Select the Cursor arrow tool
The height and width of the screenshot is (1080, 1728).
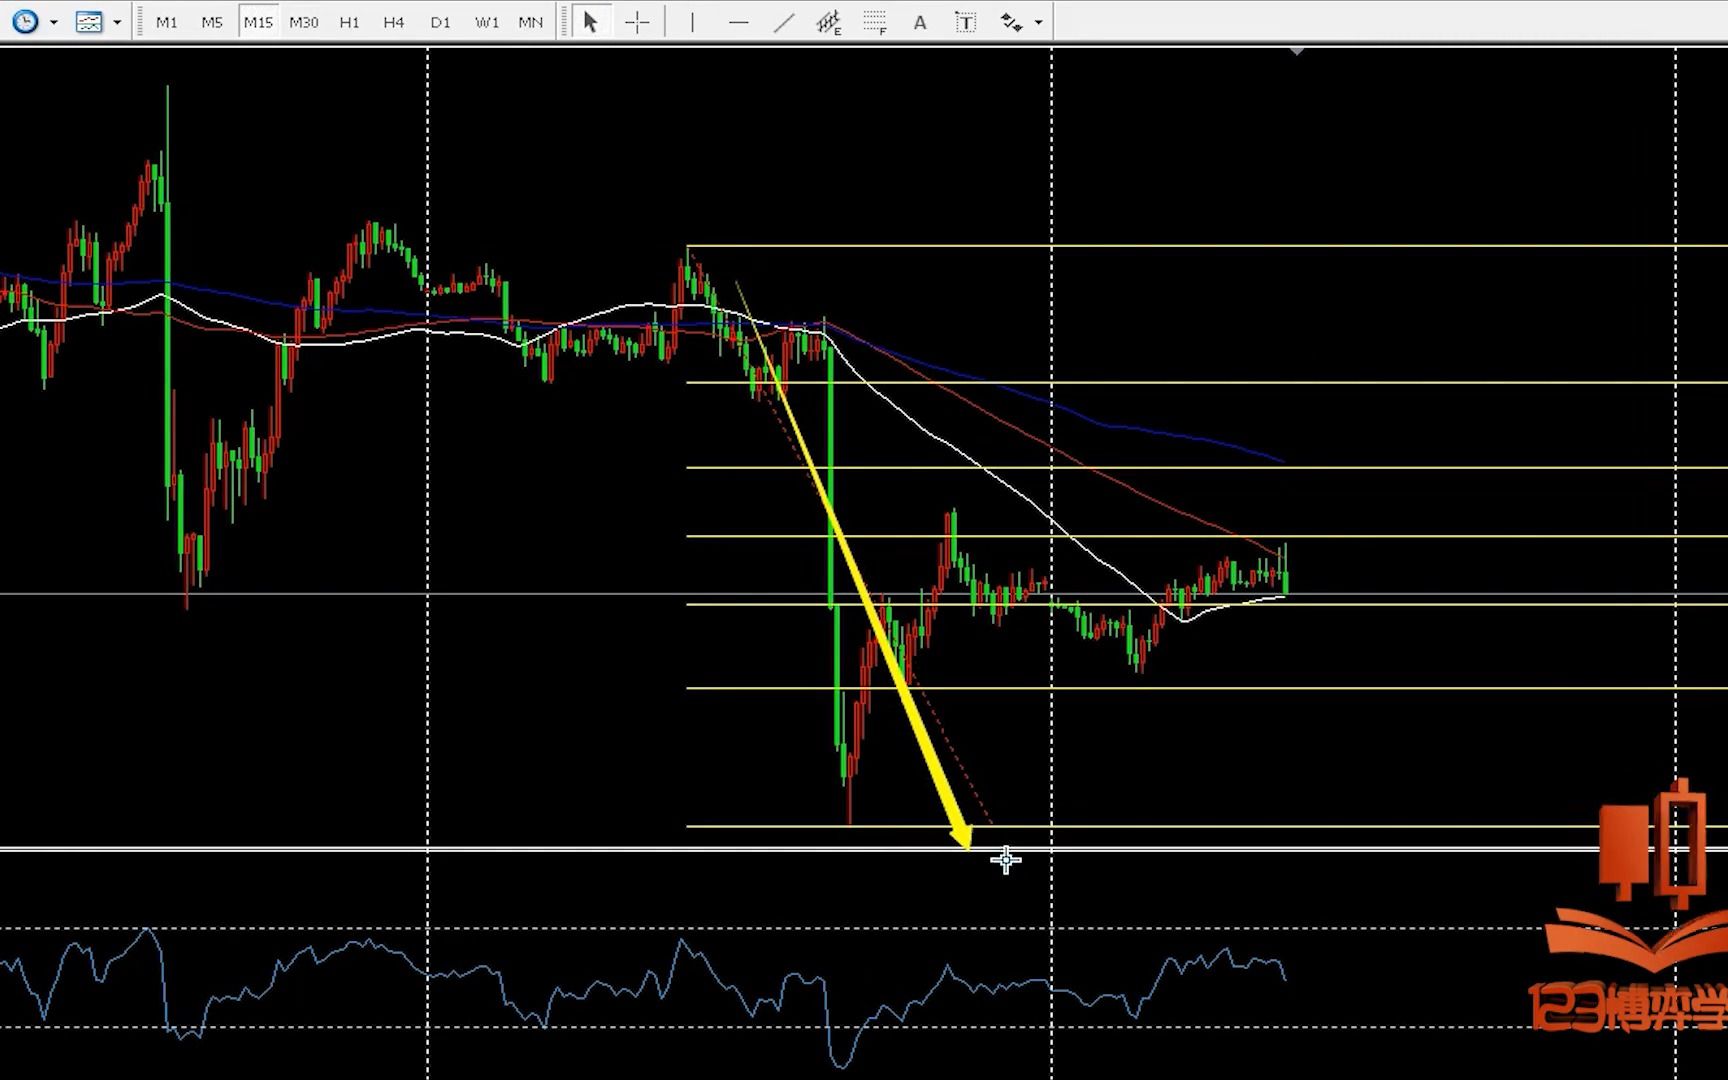click(x=591, y=22)
